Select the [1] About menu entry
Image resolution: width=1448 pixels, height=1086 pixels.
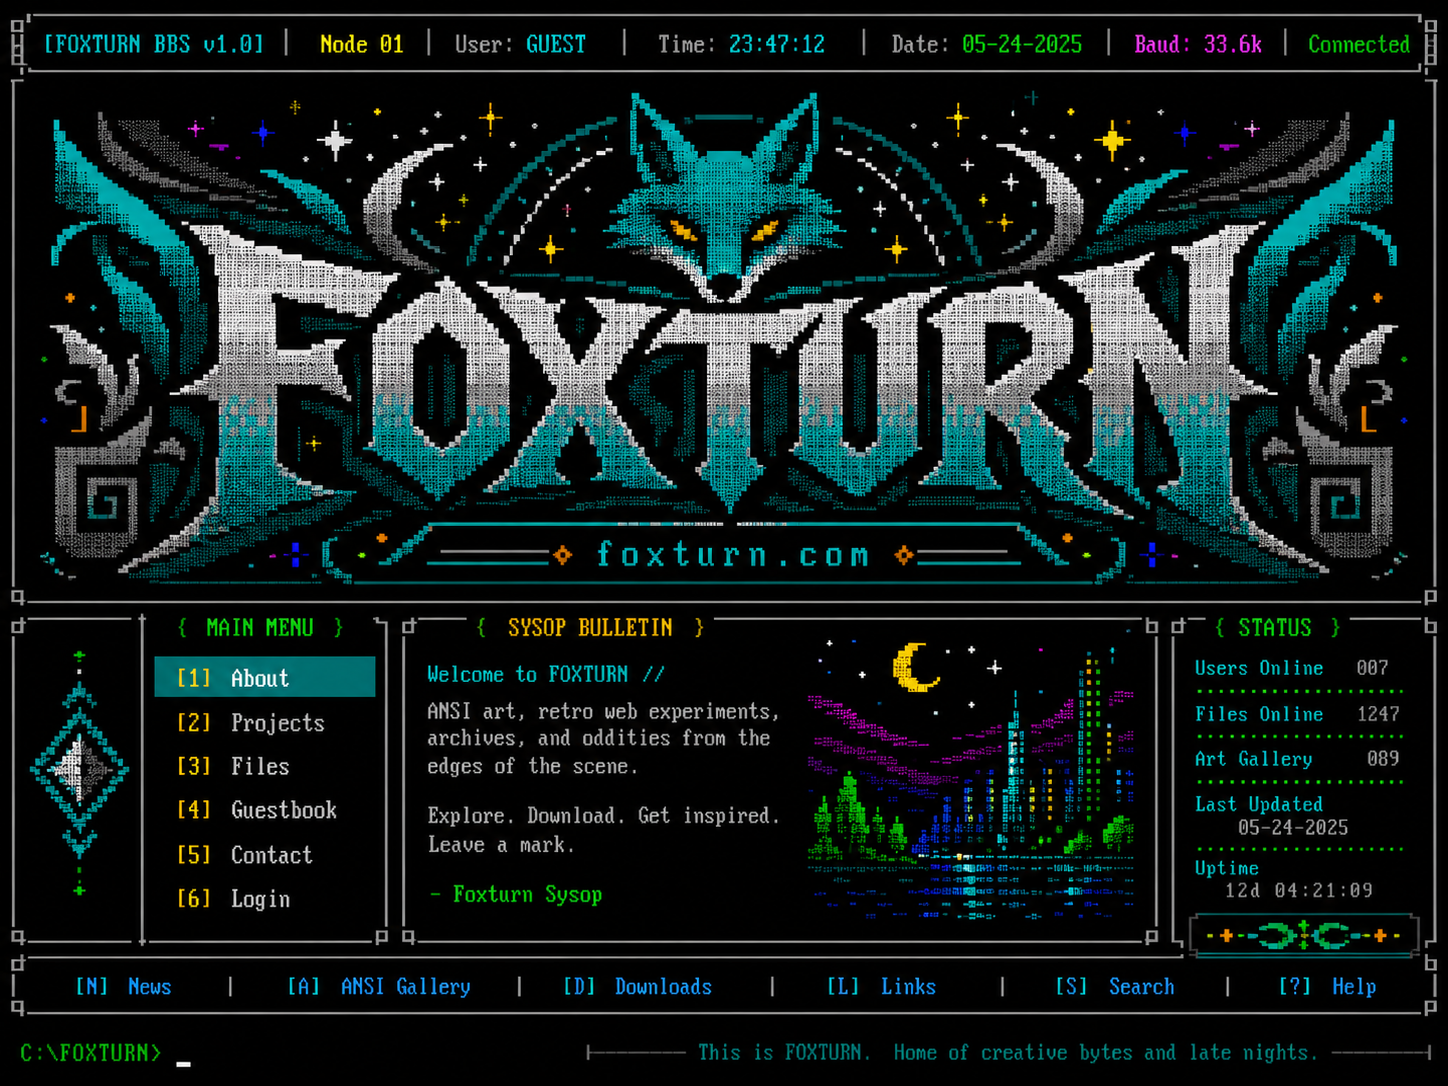point(265,677)
